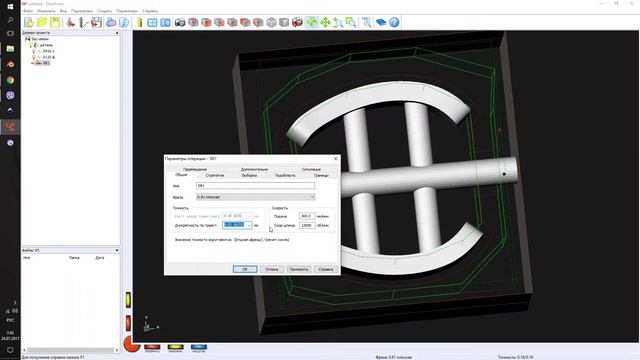
Task: Select the two-pane view layout icon
Action: (x=165, y=22)
